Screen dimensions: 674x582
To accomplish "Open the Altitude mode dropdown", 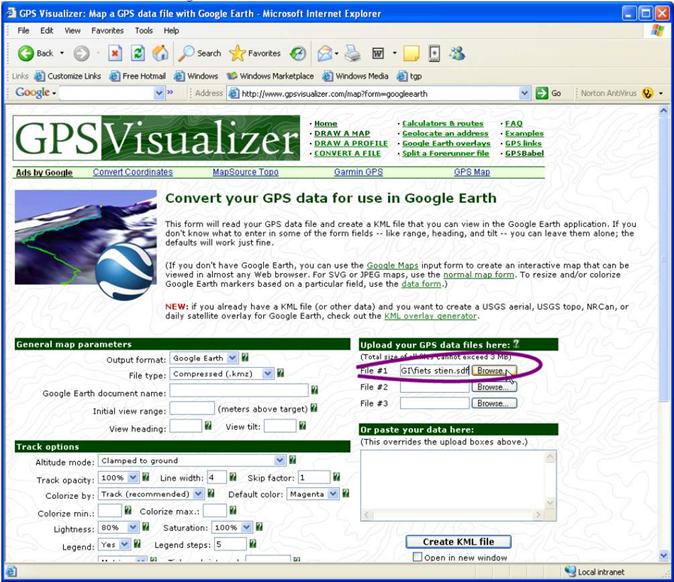I will [x=192, y=460].
